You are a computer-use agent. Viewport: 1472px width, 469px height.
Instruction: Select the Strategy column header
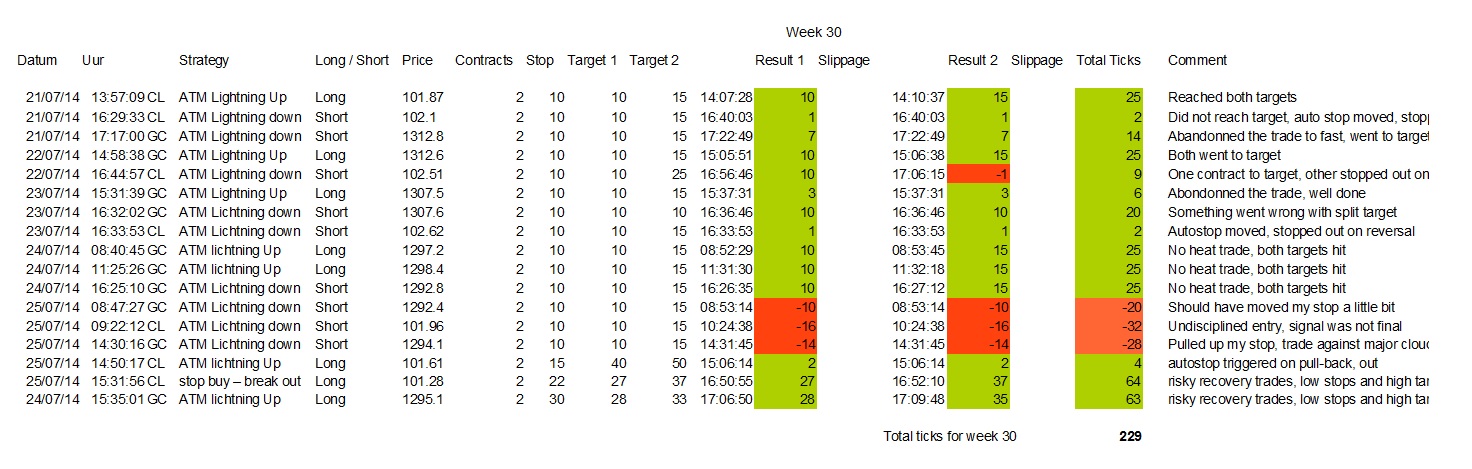tap(204, 60)
